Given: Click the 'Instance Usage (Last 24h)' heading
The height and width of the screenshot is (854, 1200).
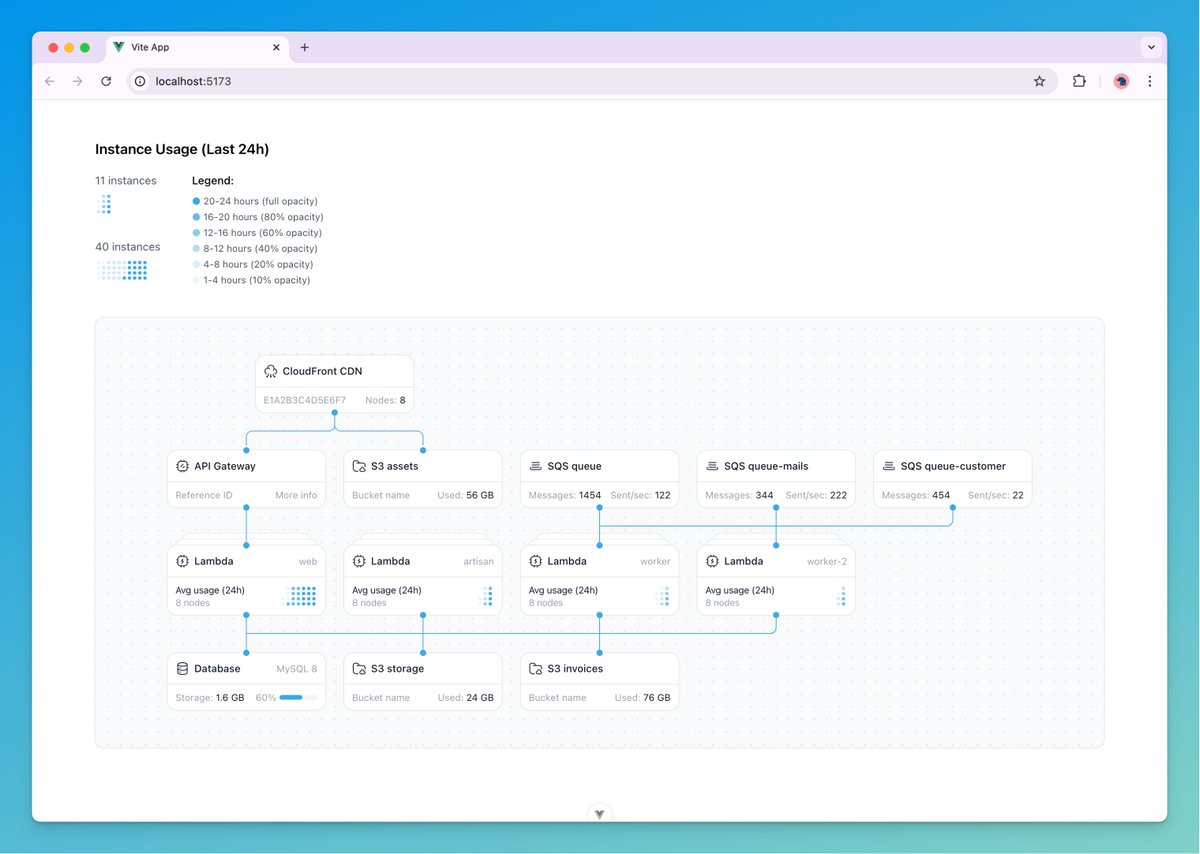Looking at the screenshot, I should (x=182, y=149).
